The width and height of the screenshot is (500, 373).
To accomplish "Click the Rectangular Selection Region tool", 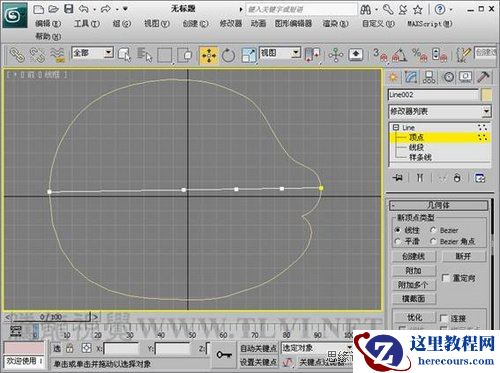I will [x=165, y=55].
